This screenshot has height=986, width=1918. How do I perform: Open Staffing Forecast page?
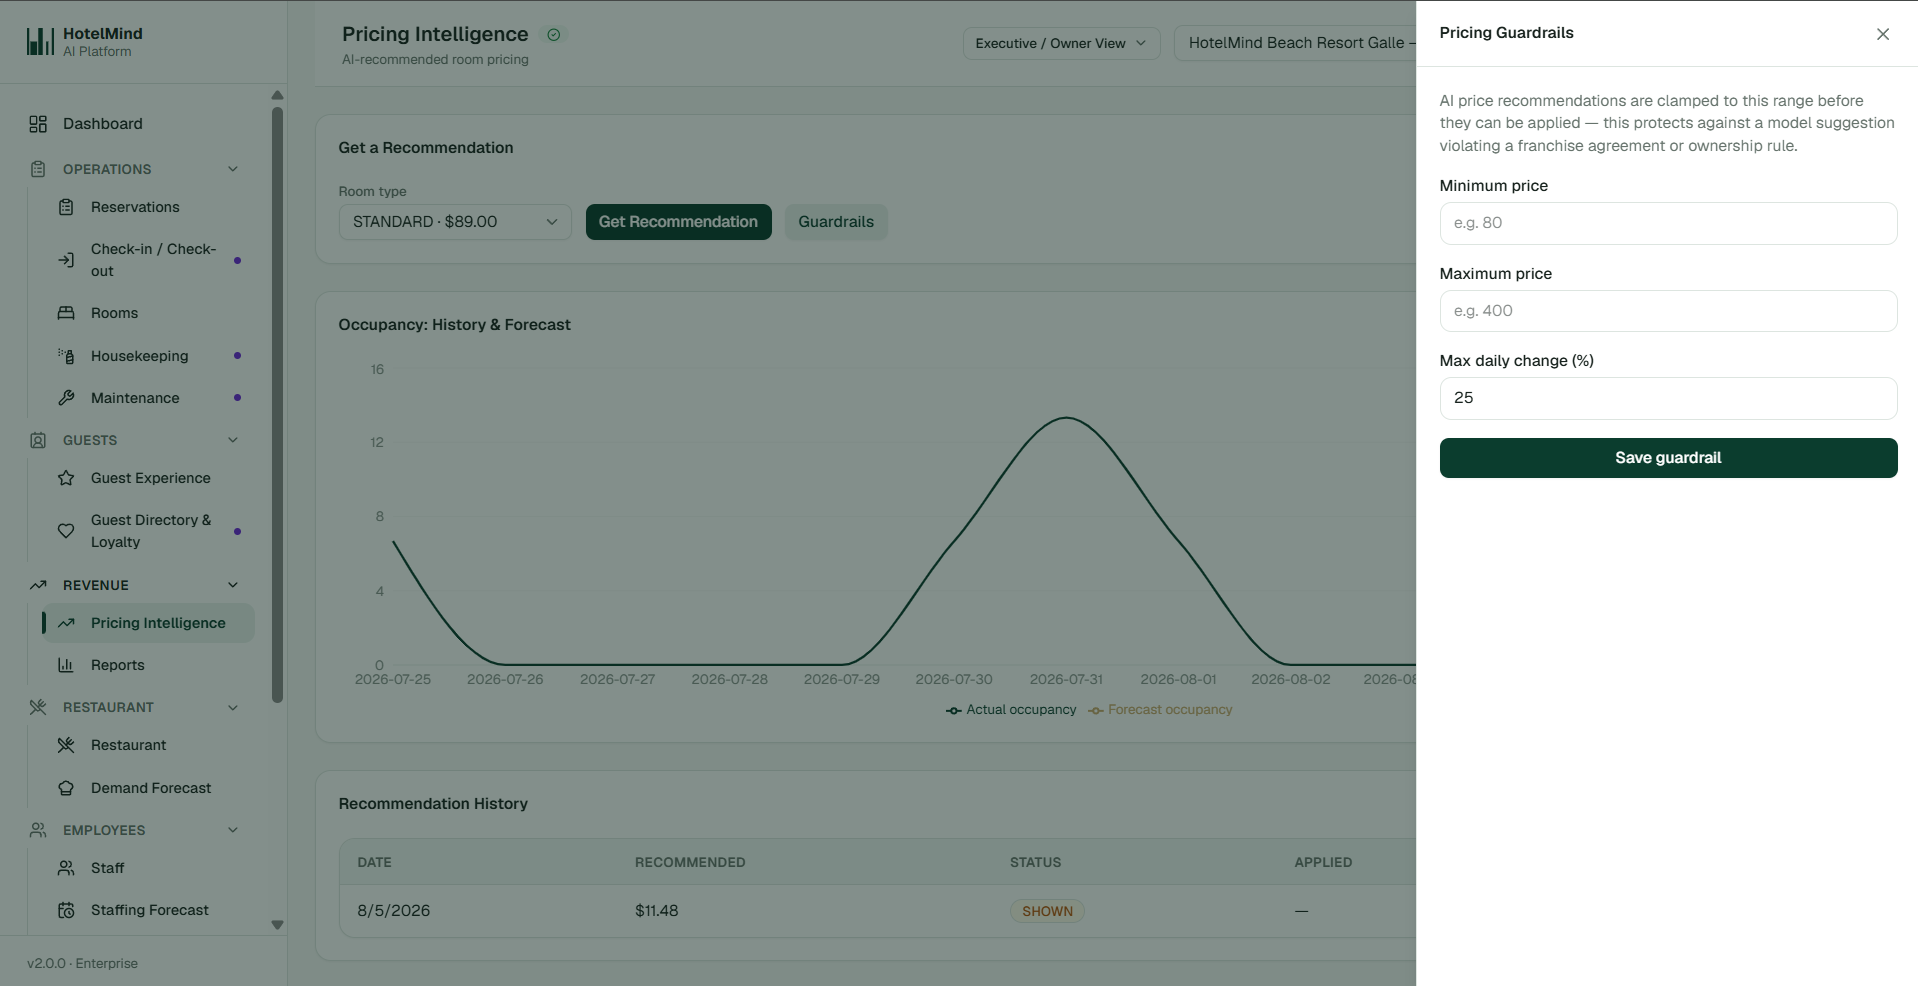[150, 910]
